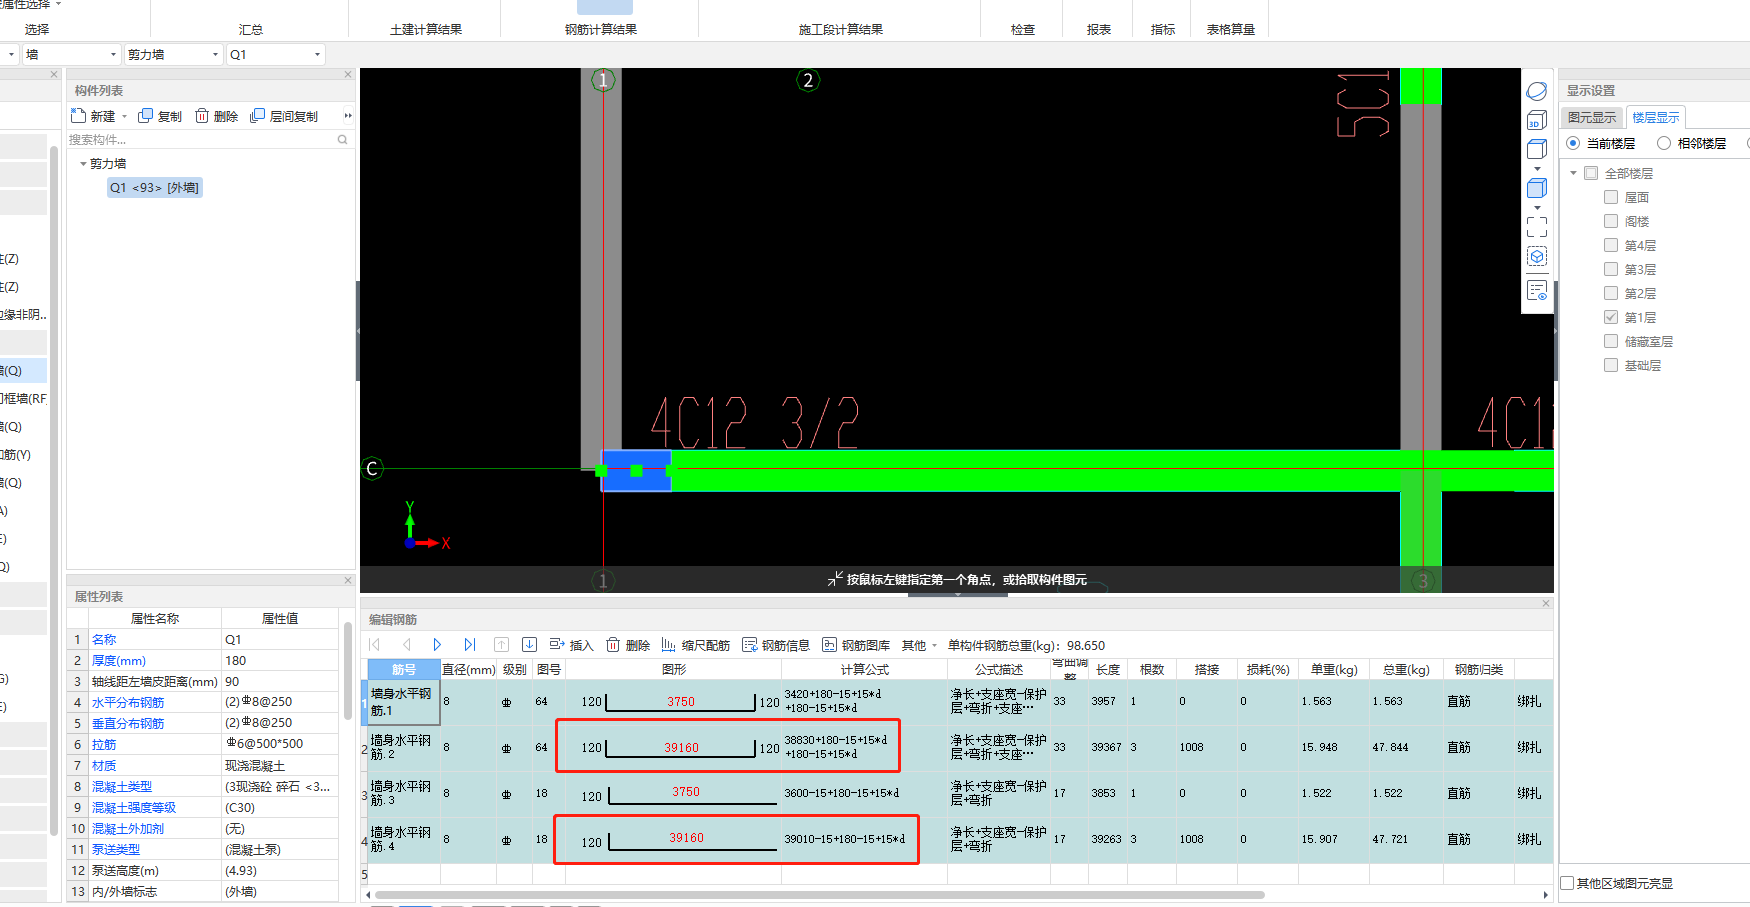The width and height of the screenshot is (1750, 907).
Task: Open the 剪力墙 type dropdown
Action: 173,54
